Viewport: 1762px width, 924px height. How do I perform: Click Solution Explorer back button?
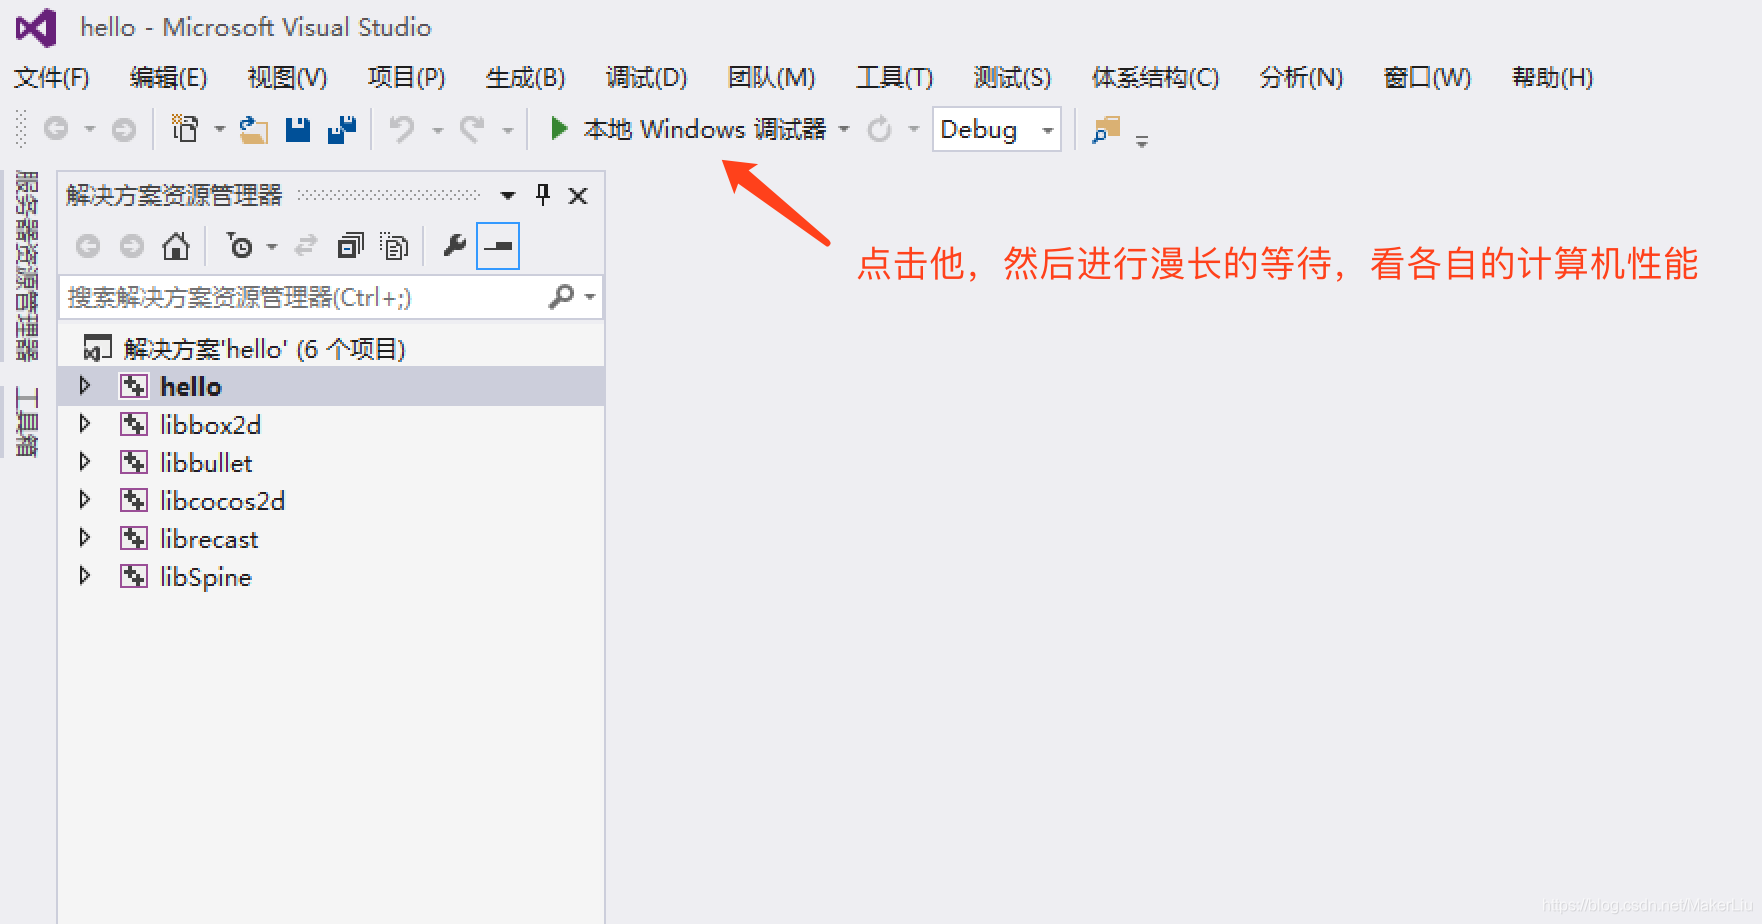pyautogui.click(x=88, y=246)
